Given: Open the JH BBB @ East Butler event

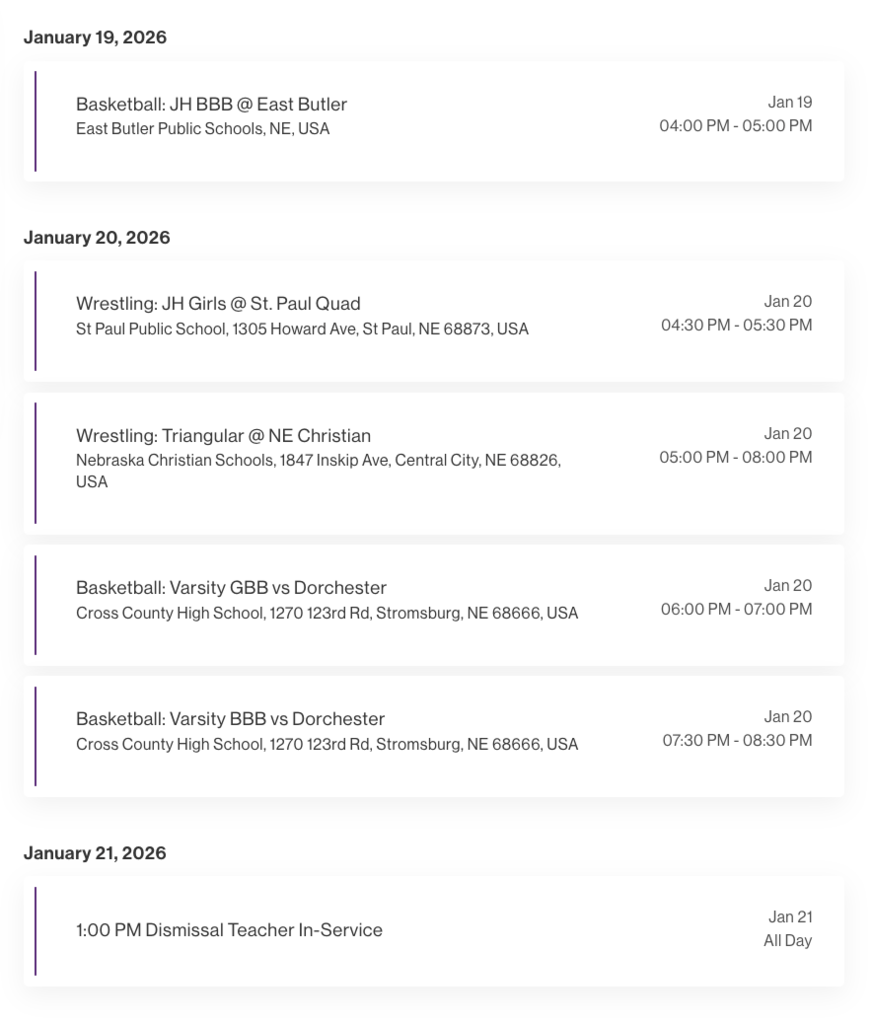Looking at the screenshot, I should tap(211, 104).
